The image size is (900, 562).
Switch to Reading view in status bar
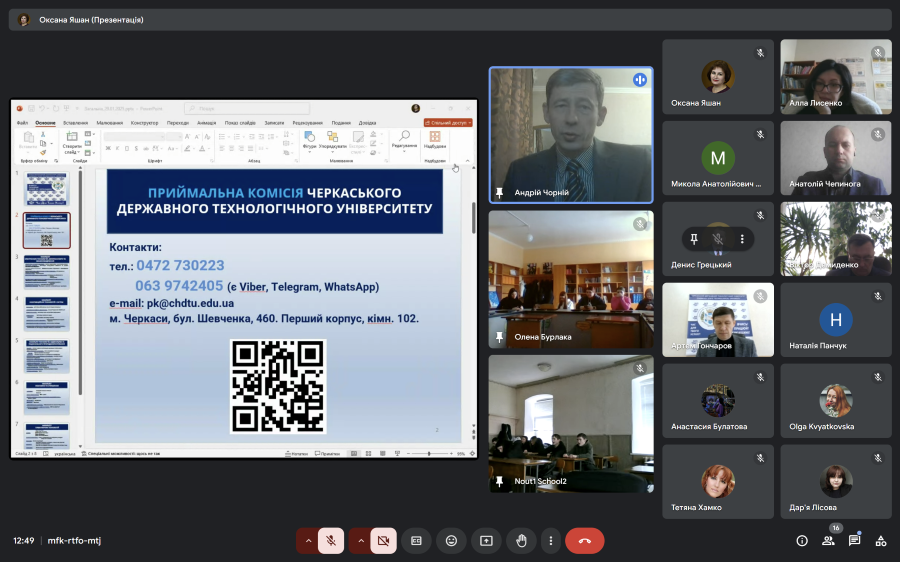(383, 454)
